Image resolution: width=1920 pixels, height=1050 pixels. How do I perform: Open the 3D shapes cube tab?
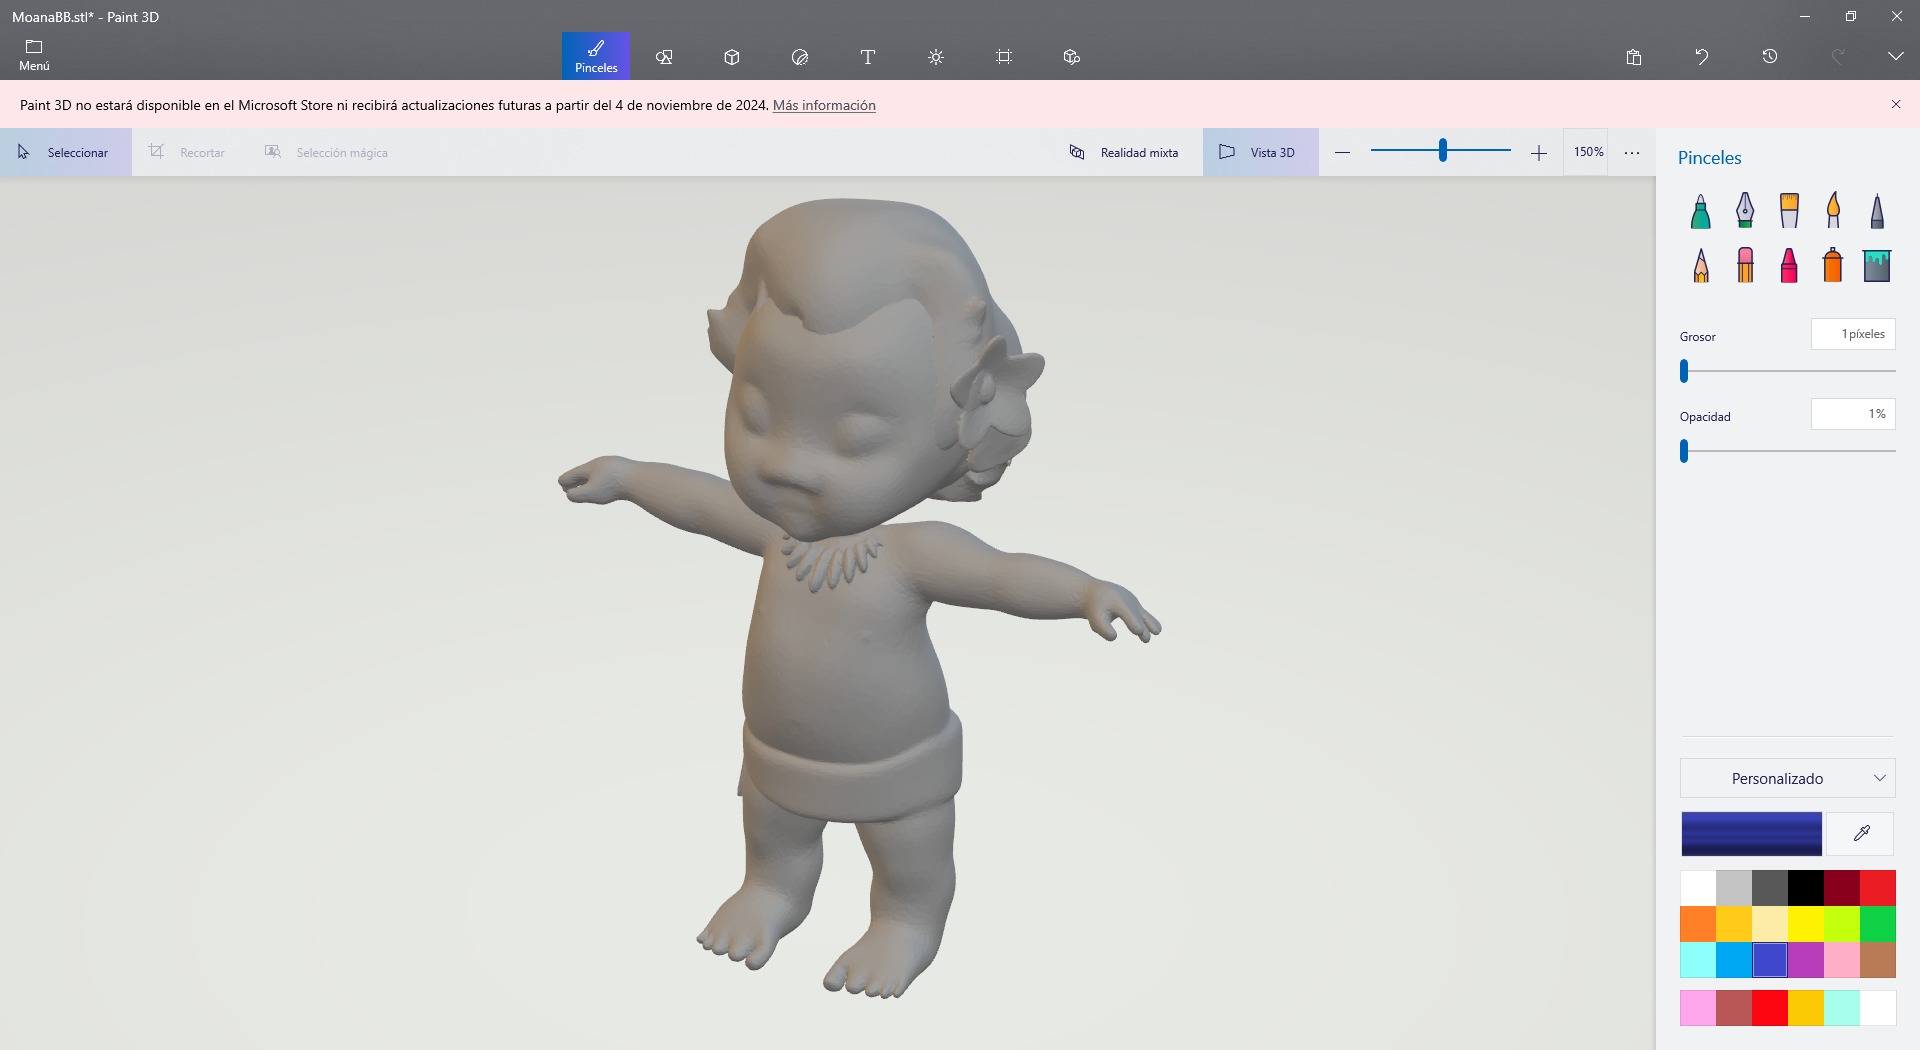pos(732,57)
